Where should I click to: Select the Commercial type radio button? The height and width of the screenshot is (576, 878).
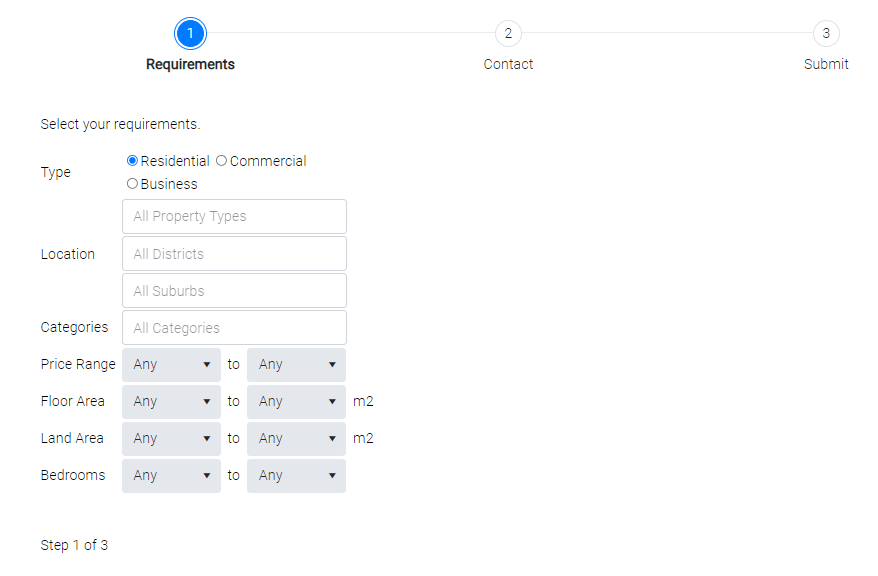click(x=221, y=161)
